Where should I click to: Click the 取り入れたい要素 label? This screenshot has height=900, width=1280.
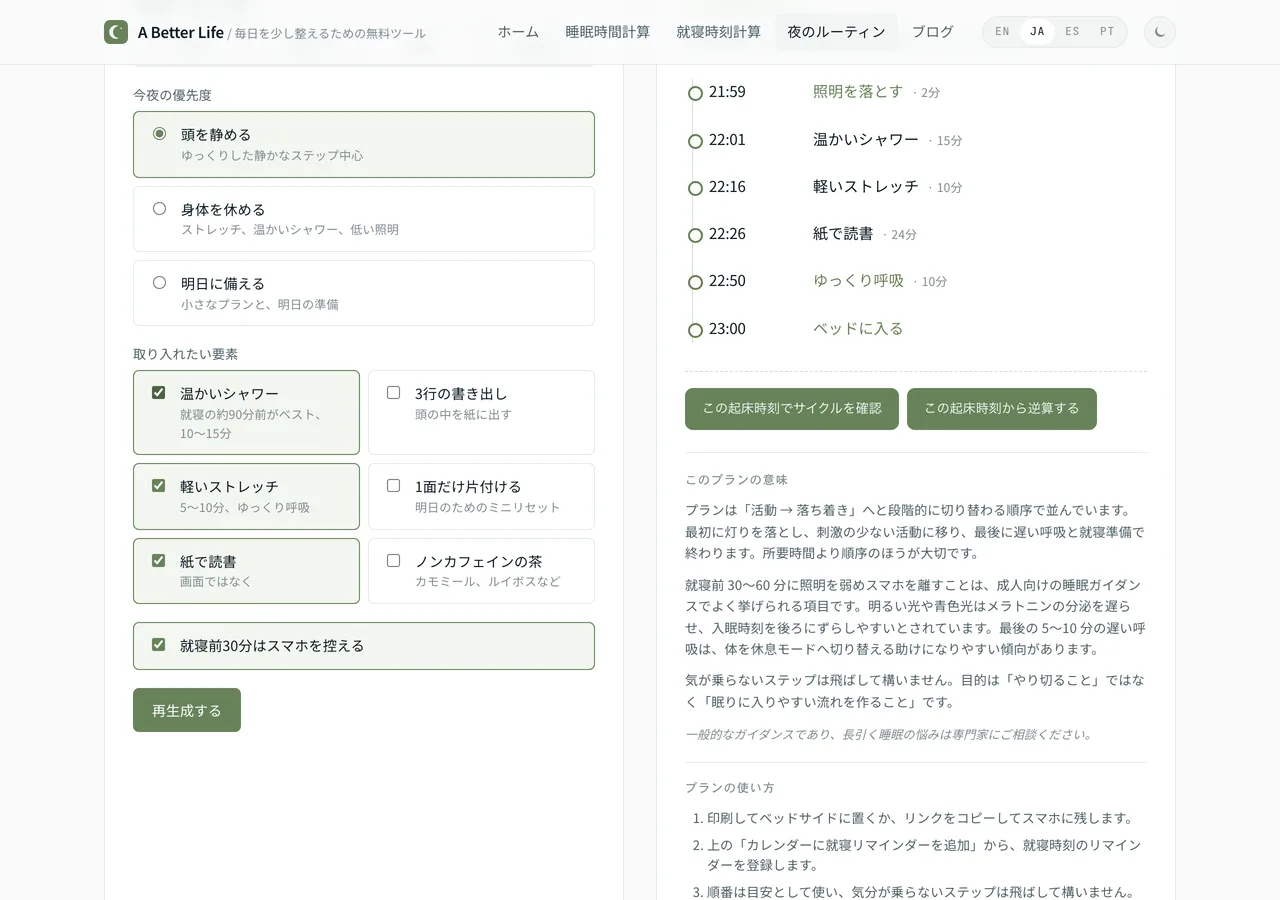tap(185, 354)
